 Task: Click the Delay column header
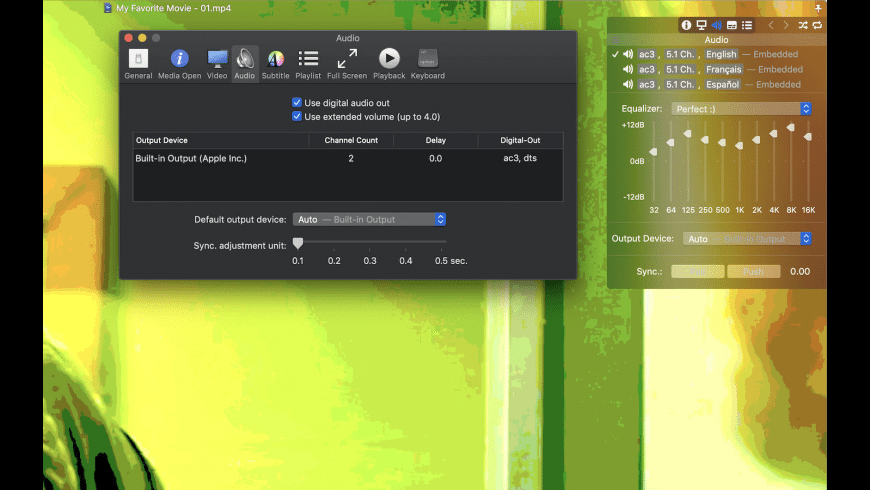tap(436, 140)
